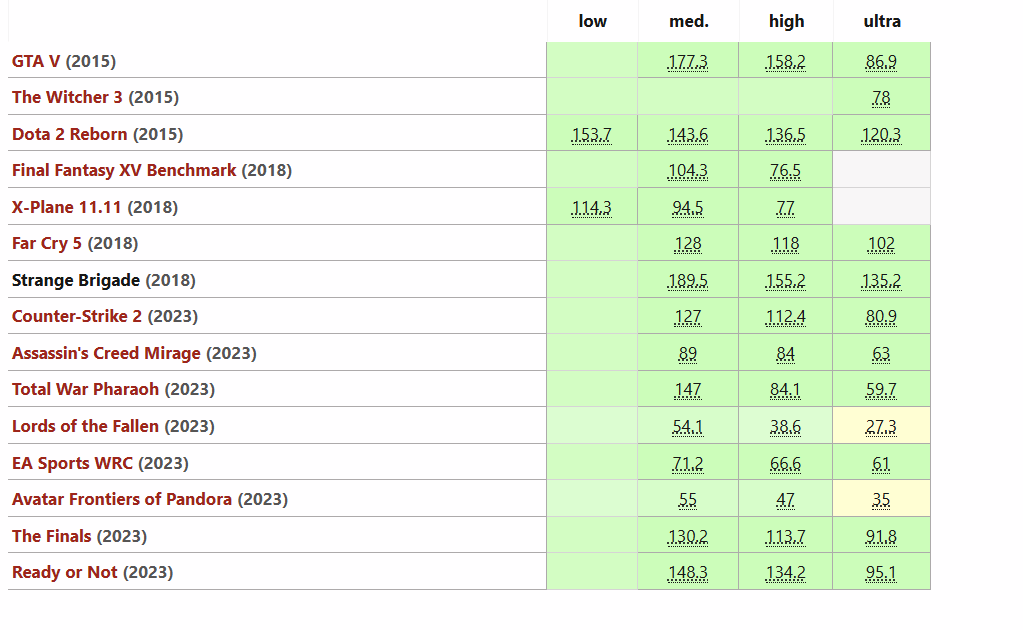This screenshot has width=1023, height=630.
Task: Click Total War Pharaoh medium value 147
Action: 688,390
